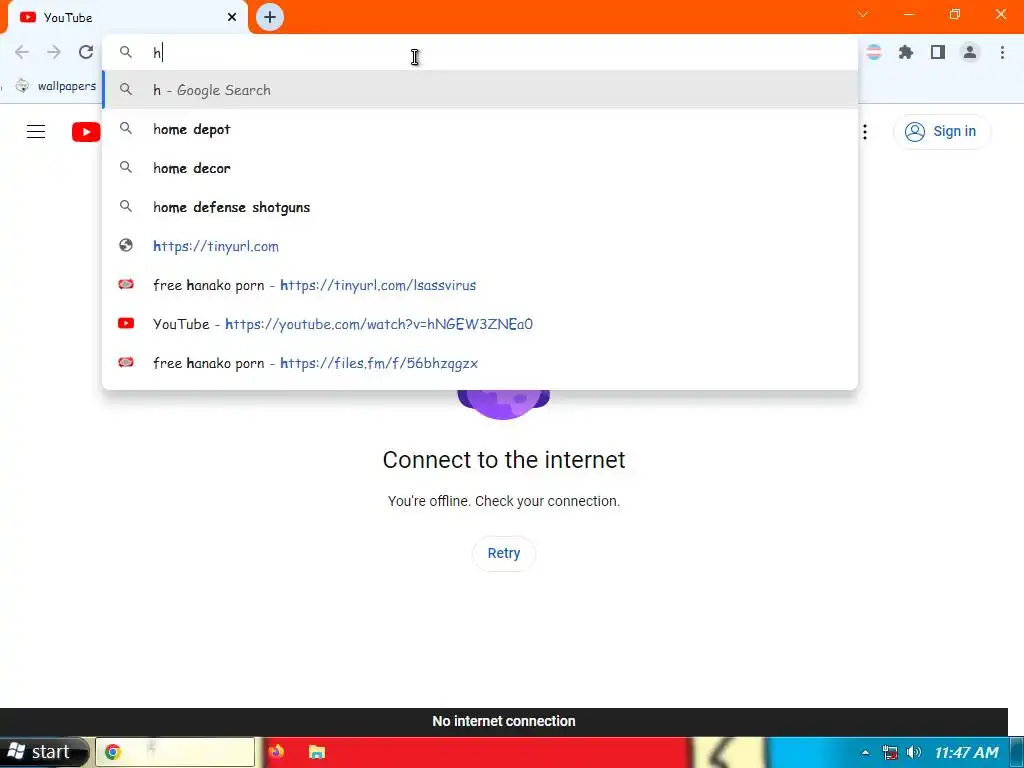
Task: Open the extensions puzzle icon
Action: tap(906, 52)
